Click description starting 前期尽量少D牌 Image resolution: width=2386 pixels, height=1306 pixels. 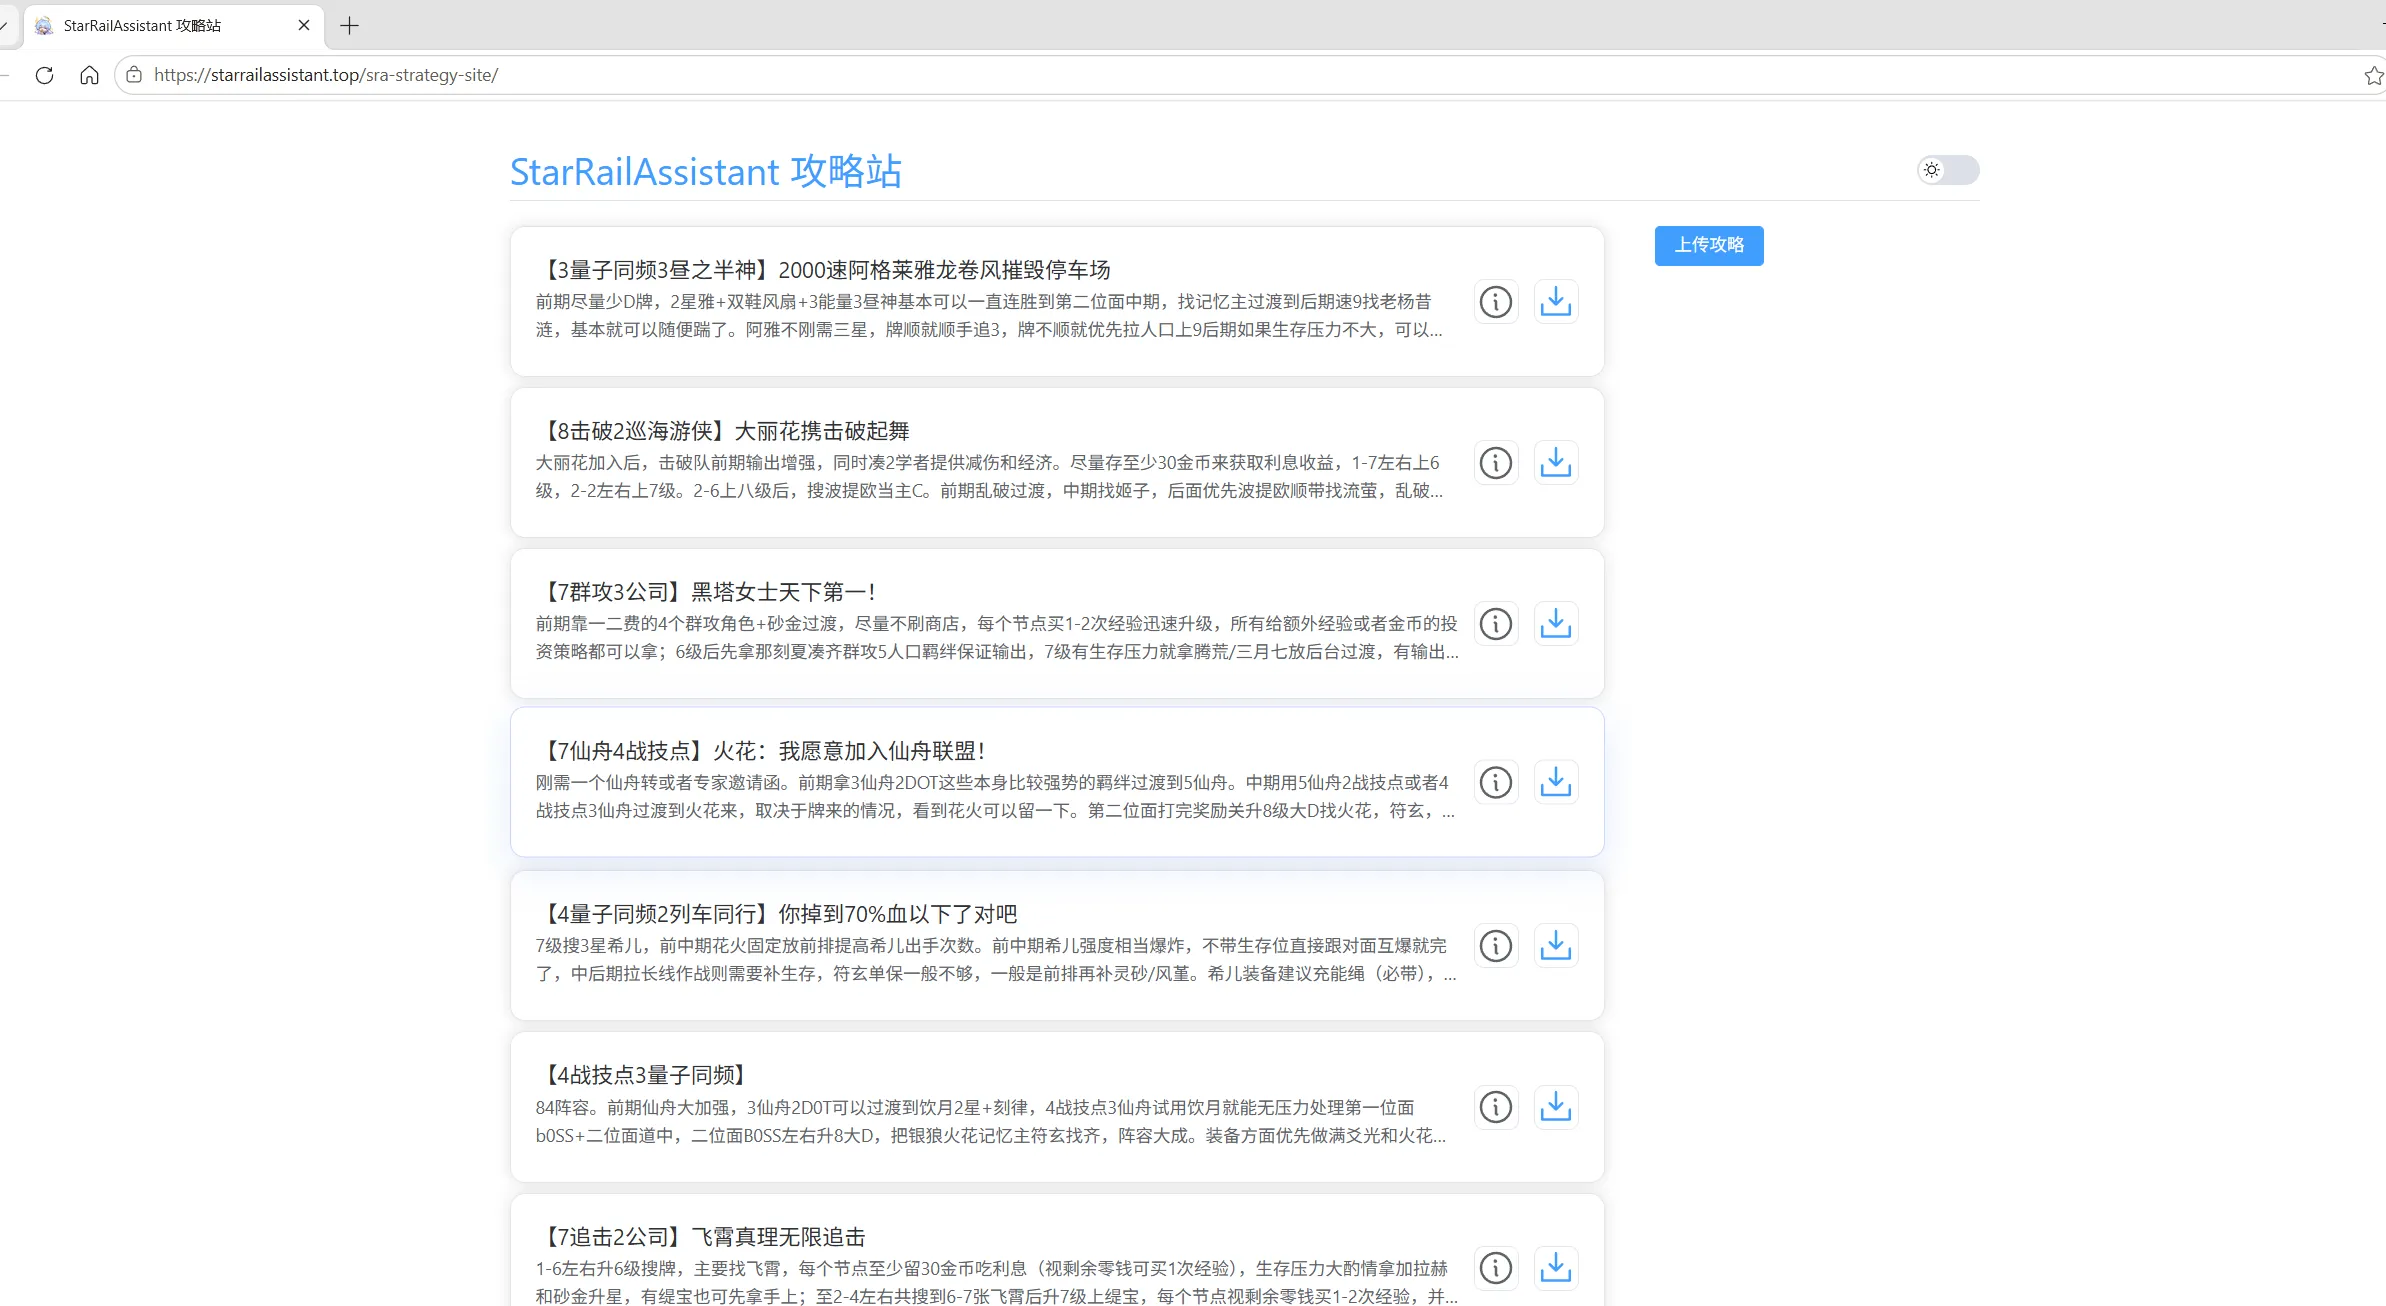(990, 316)
